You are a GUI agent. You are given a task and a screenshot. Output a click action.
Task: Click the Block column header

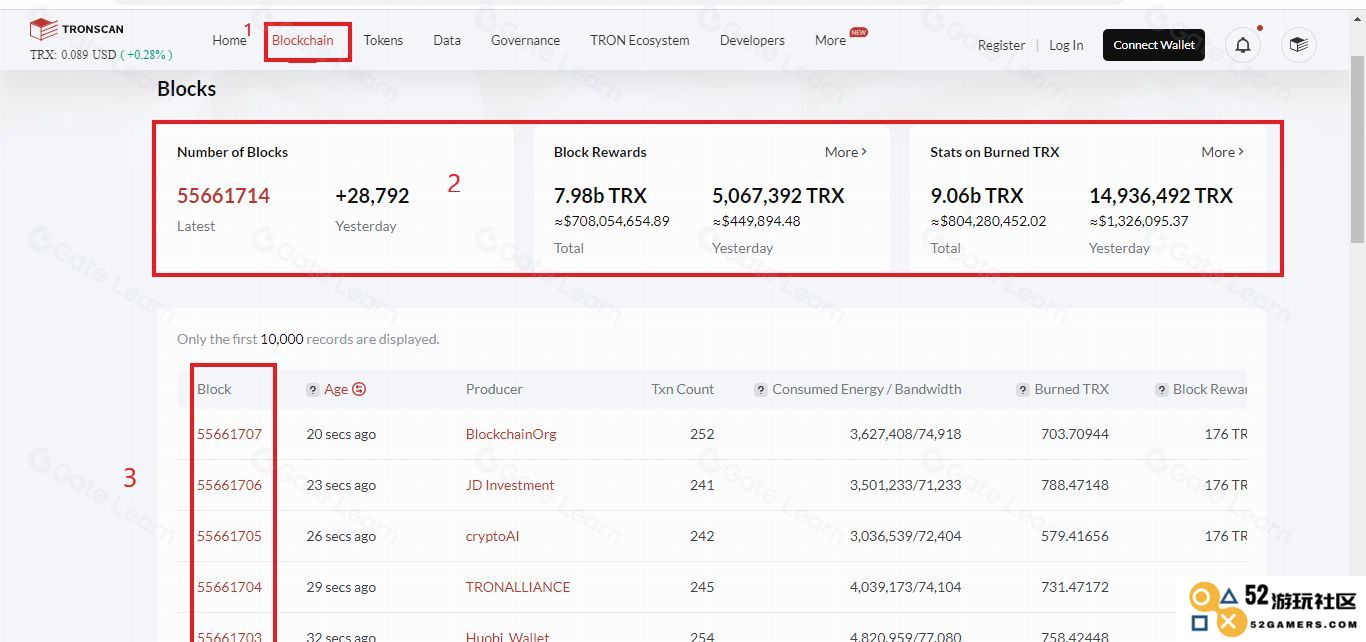(214, 389)
